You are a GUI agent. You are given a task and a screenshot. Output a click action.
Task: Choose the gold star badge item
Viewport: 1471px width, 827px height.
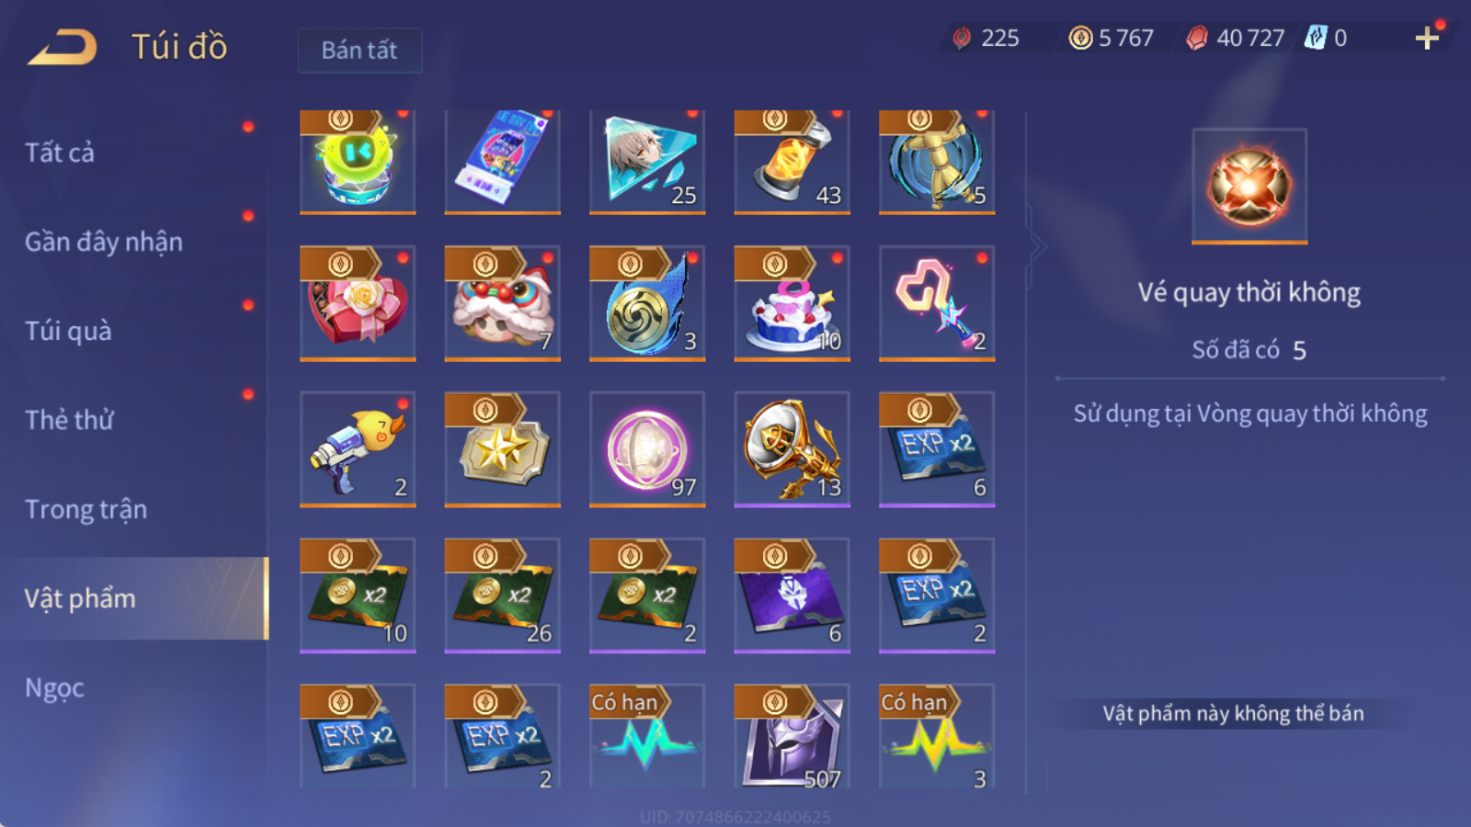click(x=502, y=449)
